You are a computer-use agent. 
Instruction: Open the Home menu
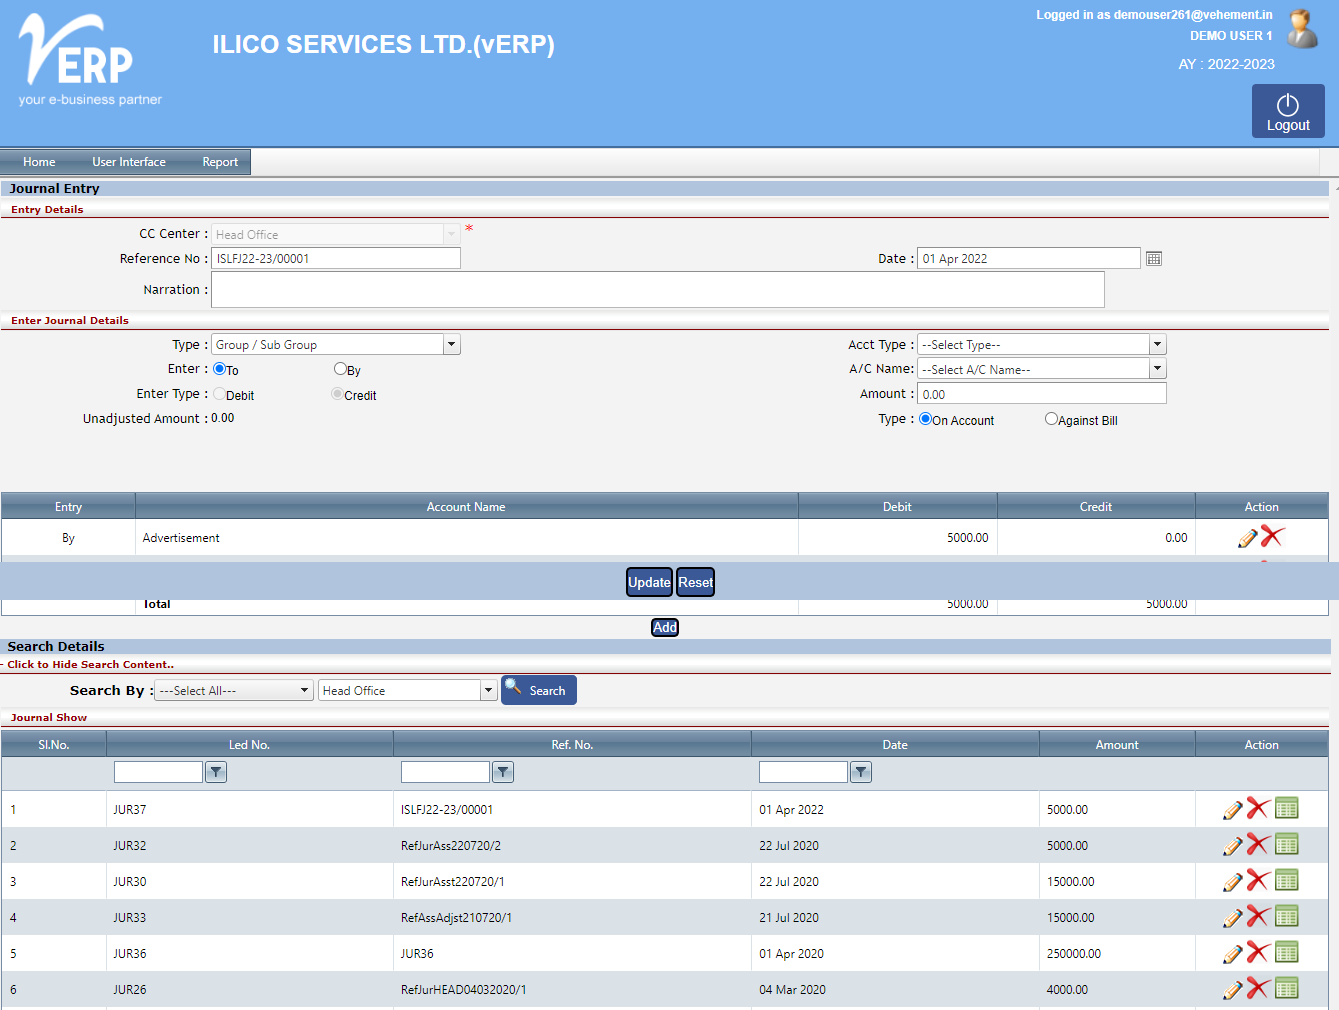(39, 162)
